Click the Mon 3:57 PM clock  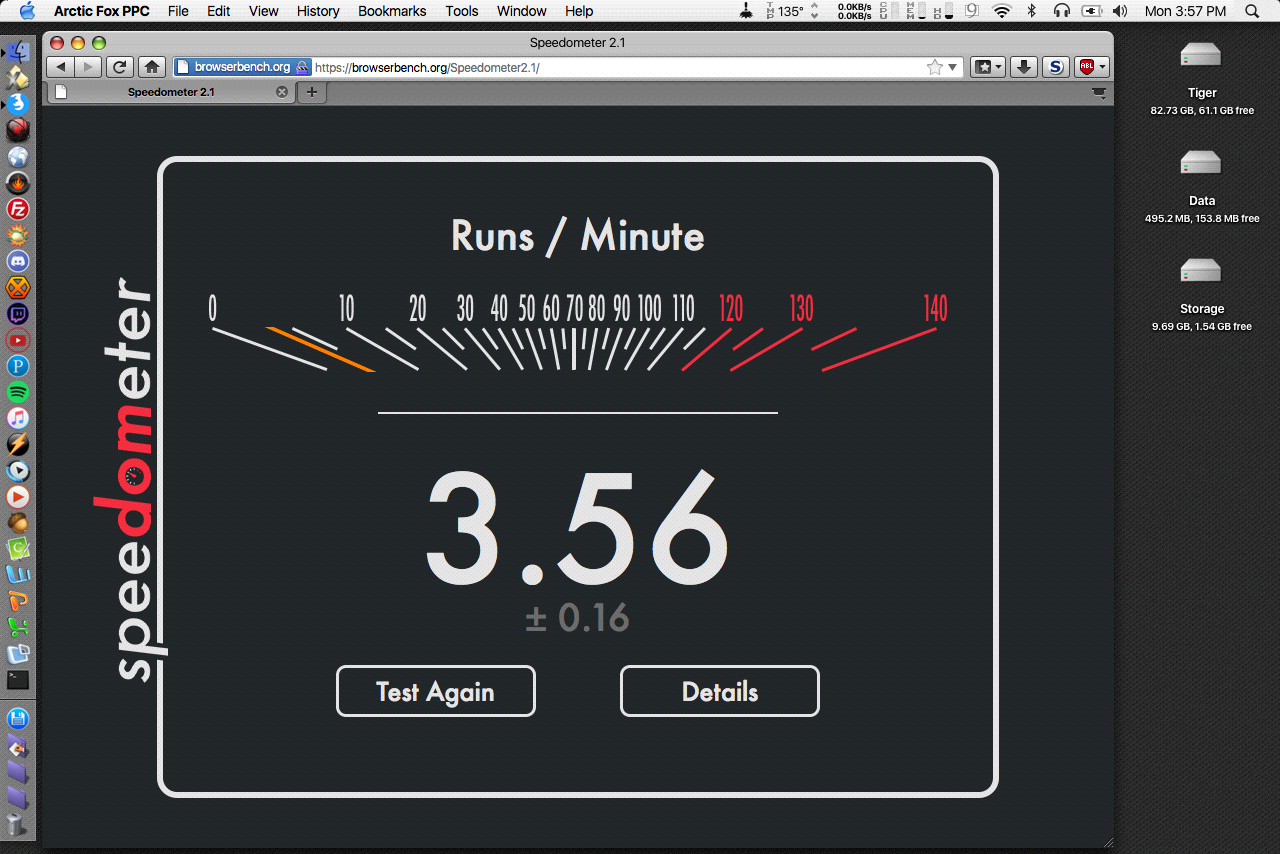(x=1185, y=11)
